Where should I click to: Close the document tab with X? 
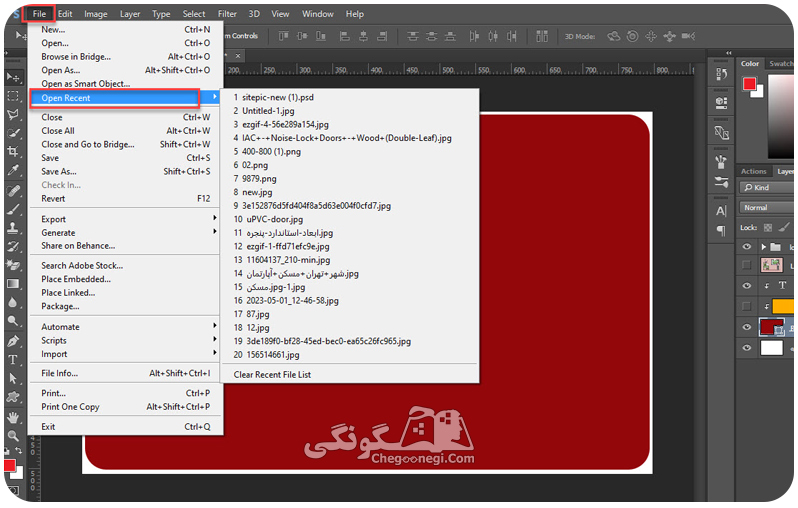pos(238,55)
